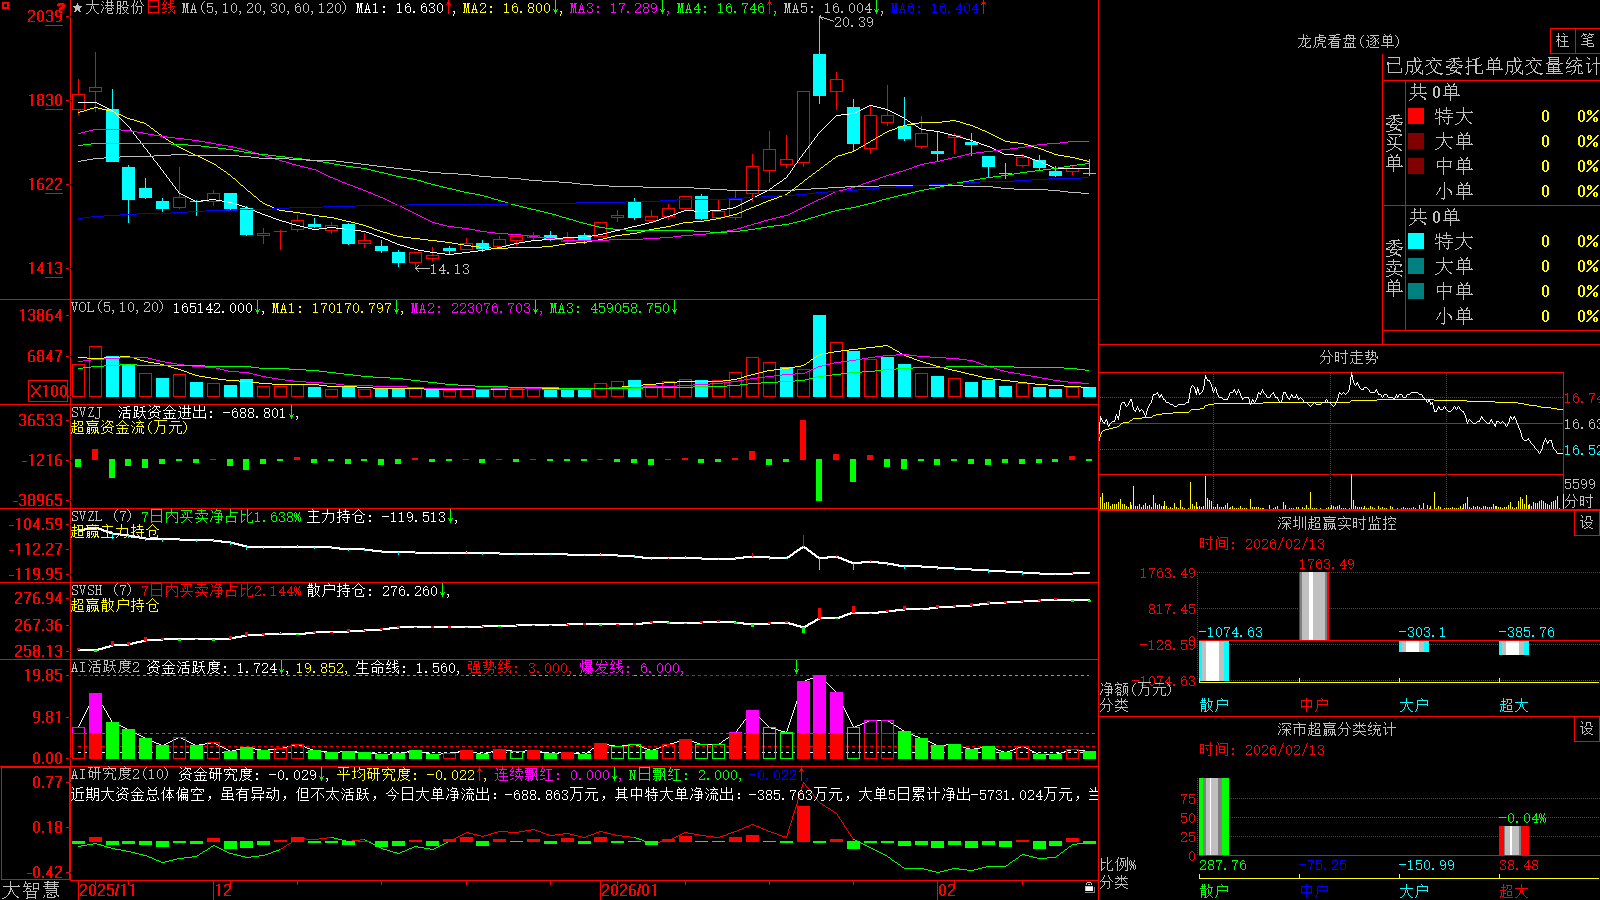Click the 2026/01 marker on the date axis

(629, 890)
